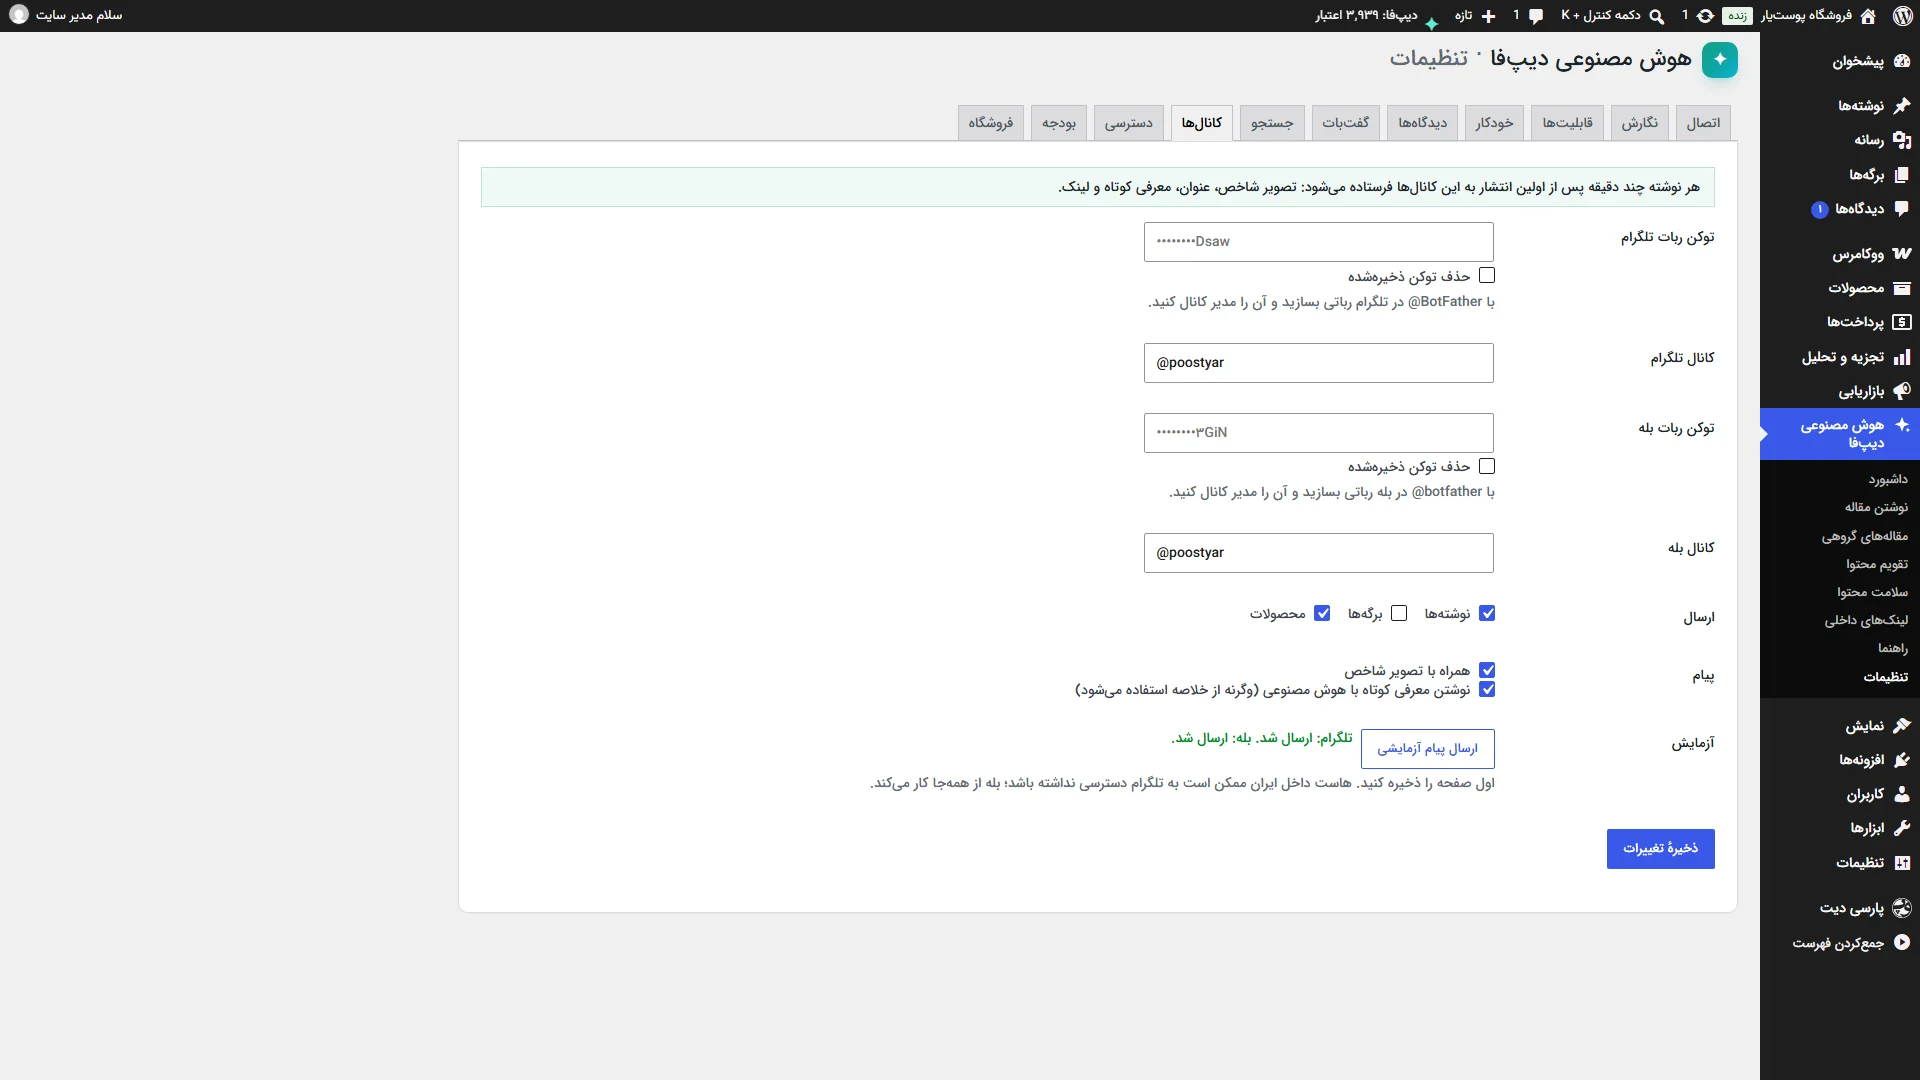Open the تقویم محتوا submenu link
Screen dimensions: 1920x1080
pos(1877,564)
